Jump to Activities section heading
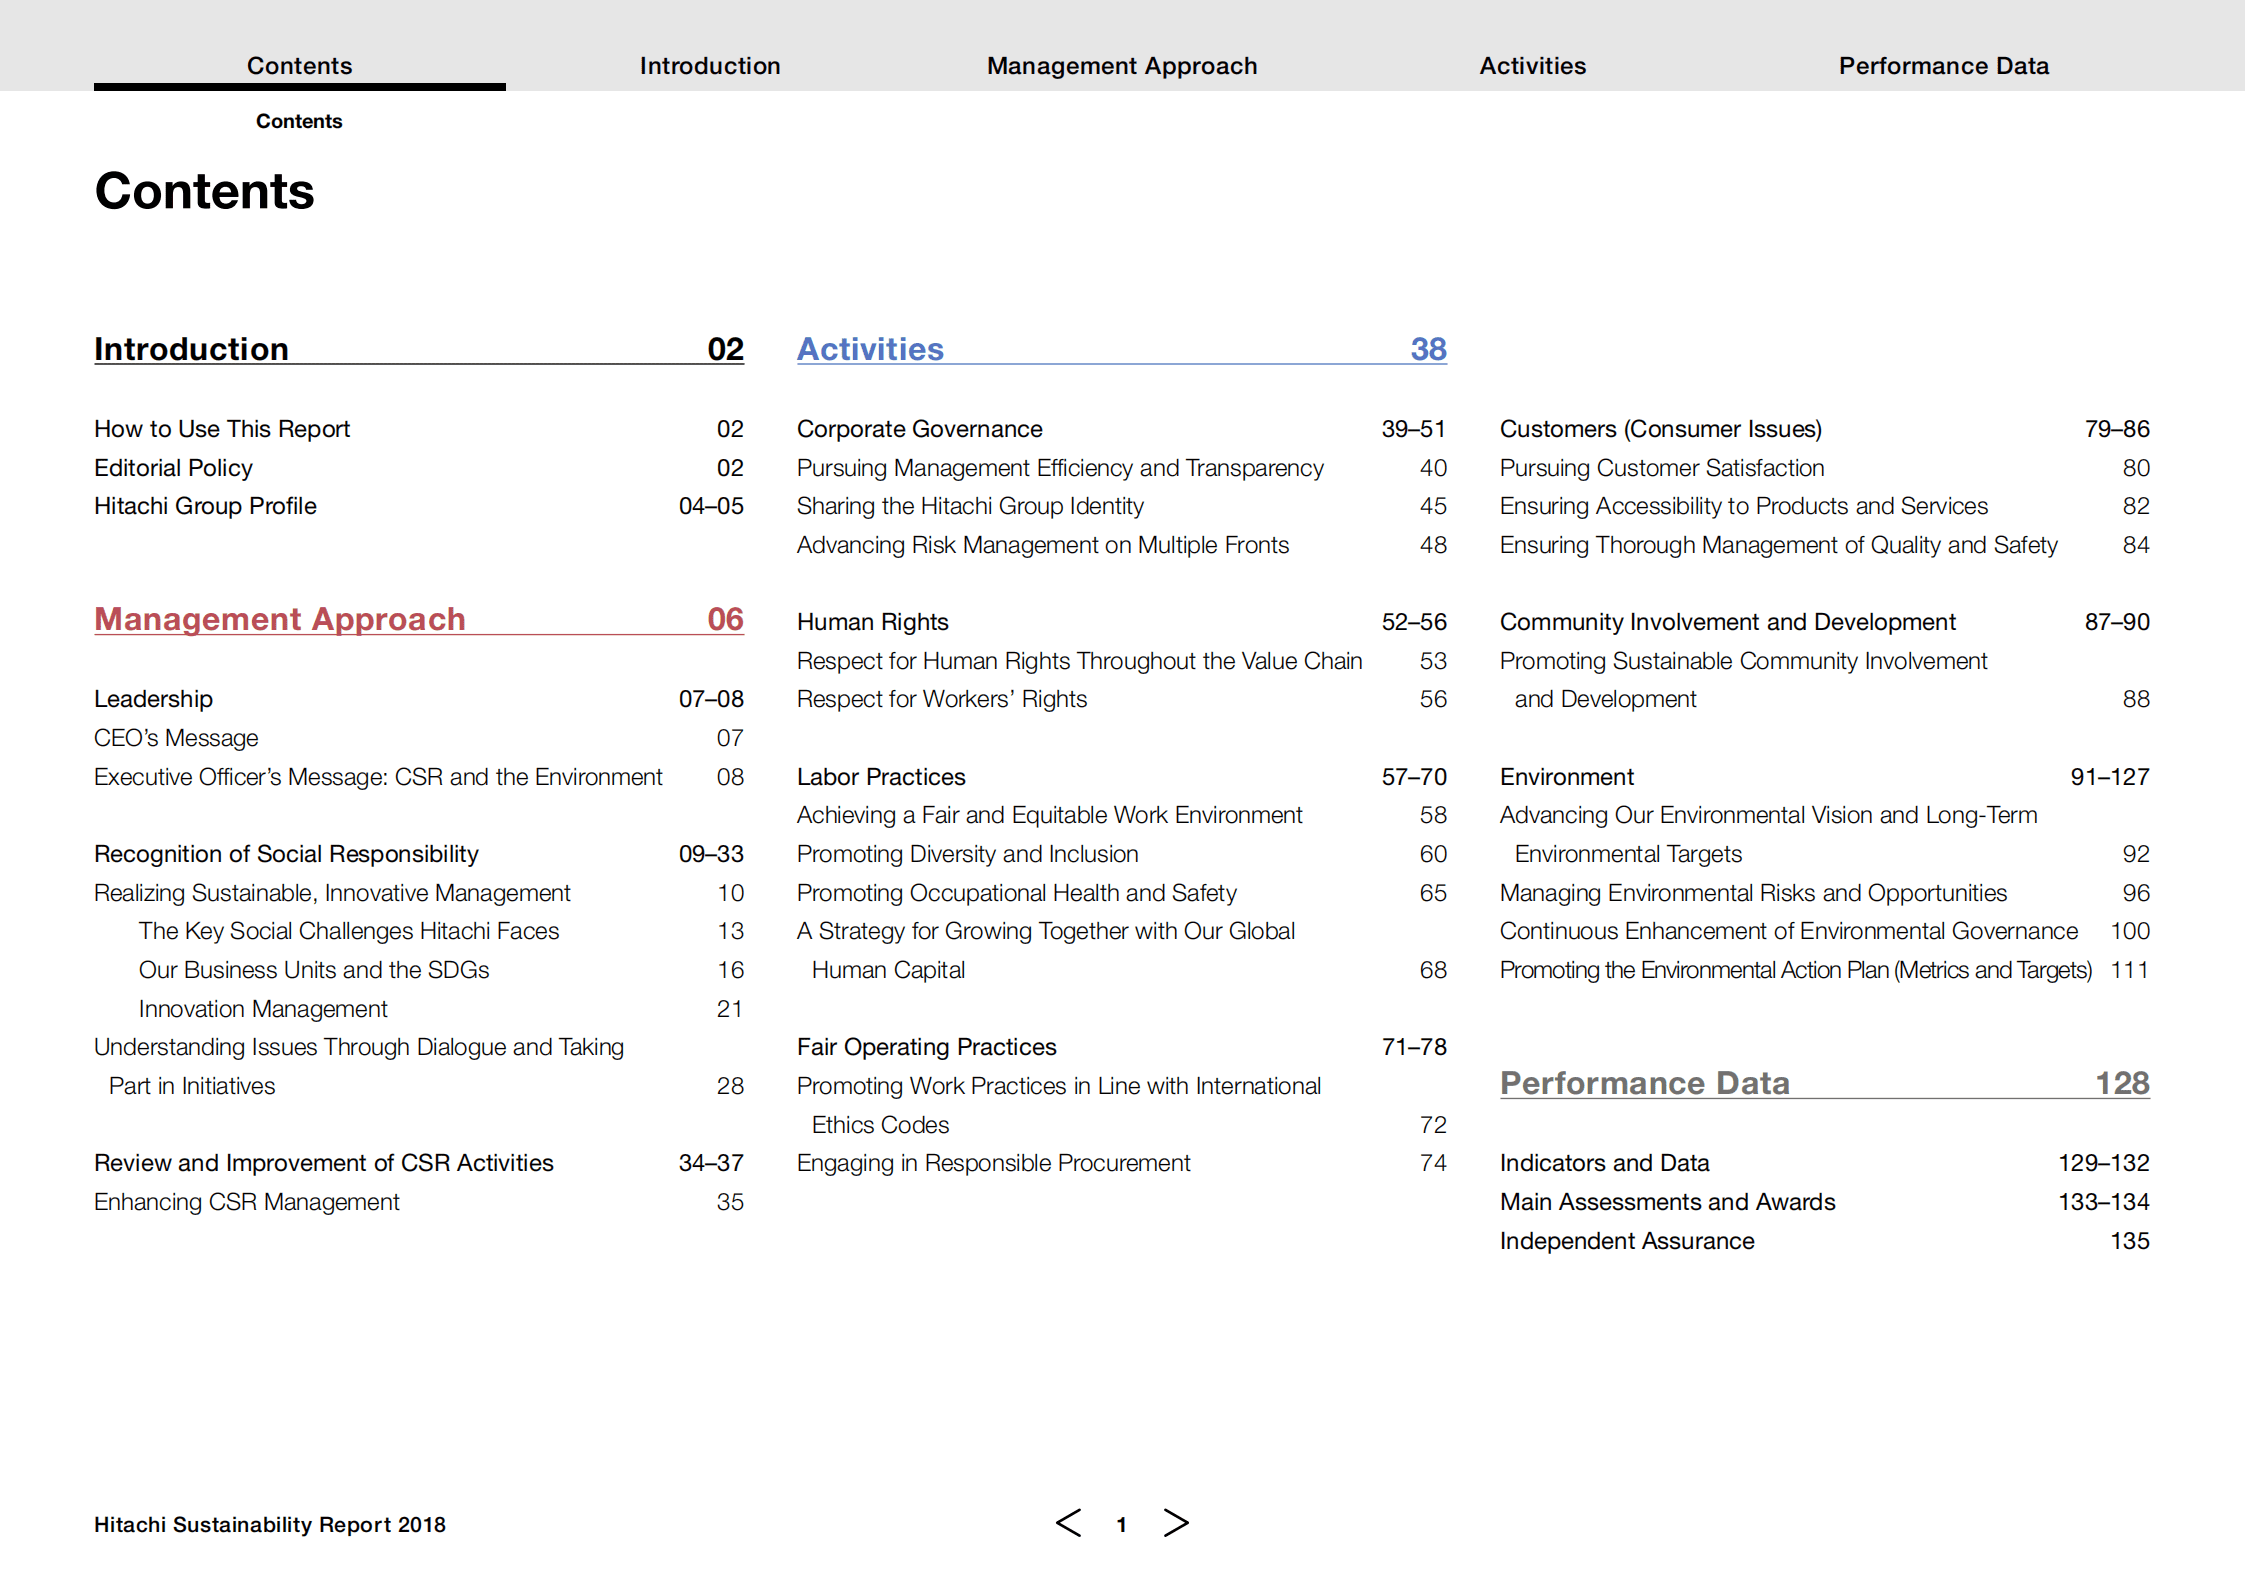 (870, 349)
